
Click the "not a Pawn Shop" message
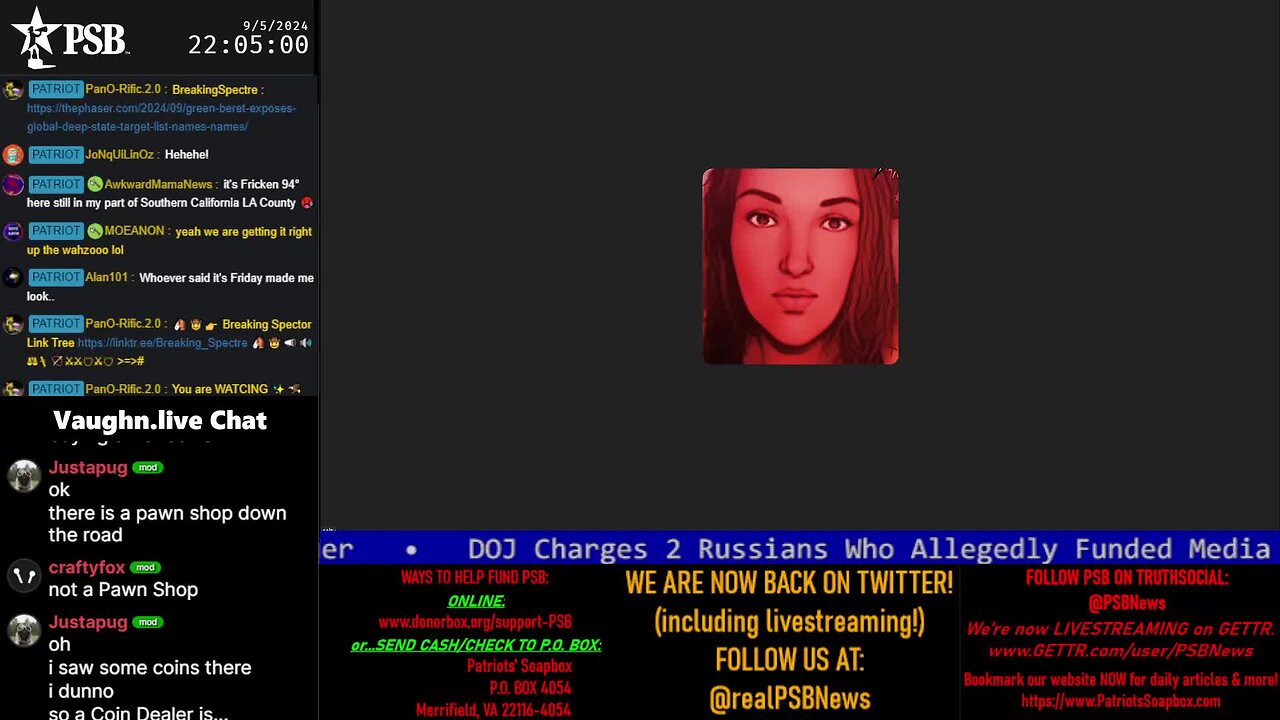coord(123,589)
